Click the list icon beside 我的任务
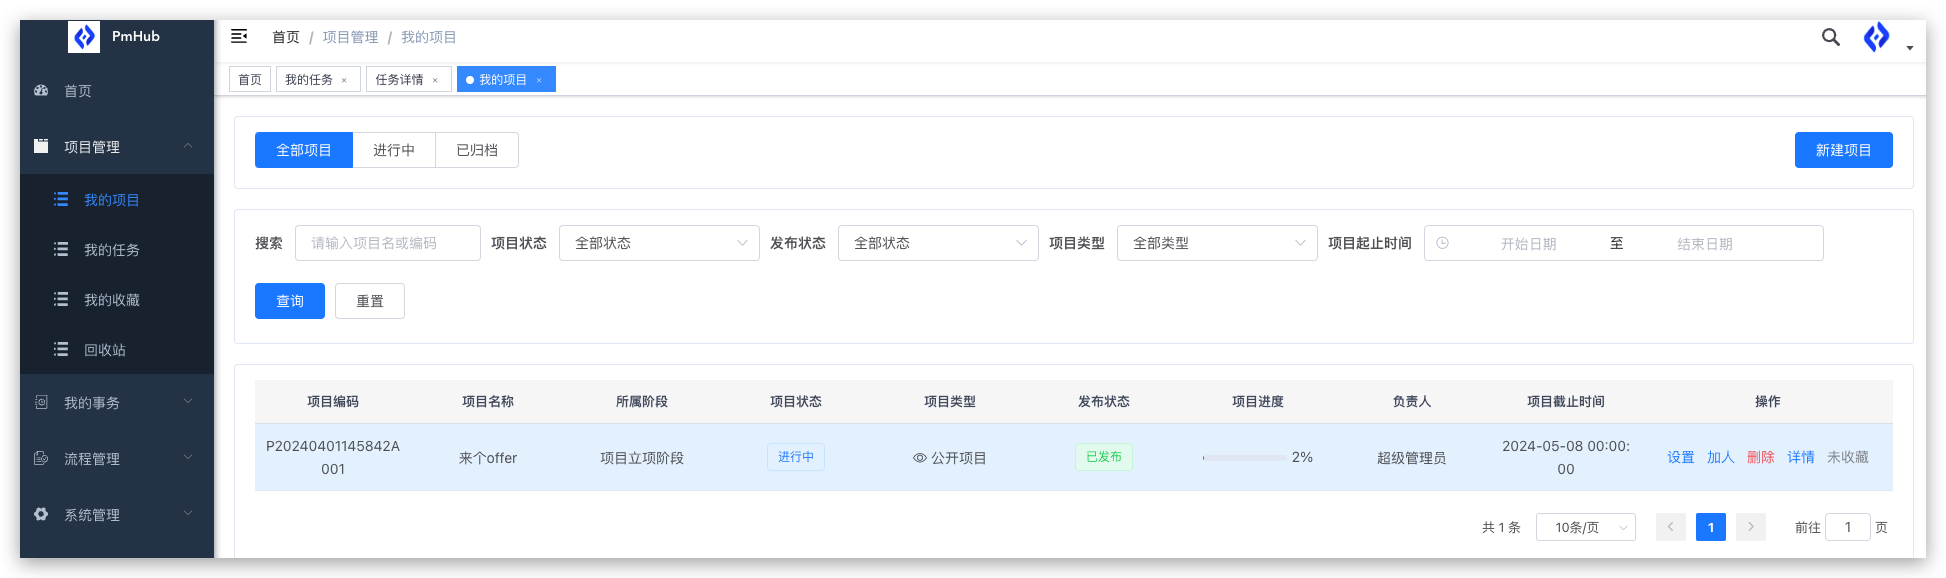The width and height of the screenshot is (1946, 578). [x=61, y=249]
